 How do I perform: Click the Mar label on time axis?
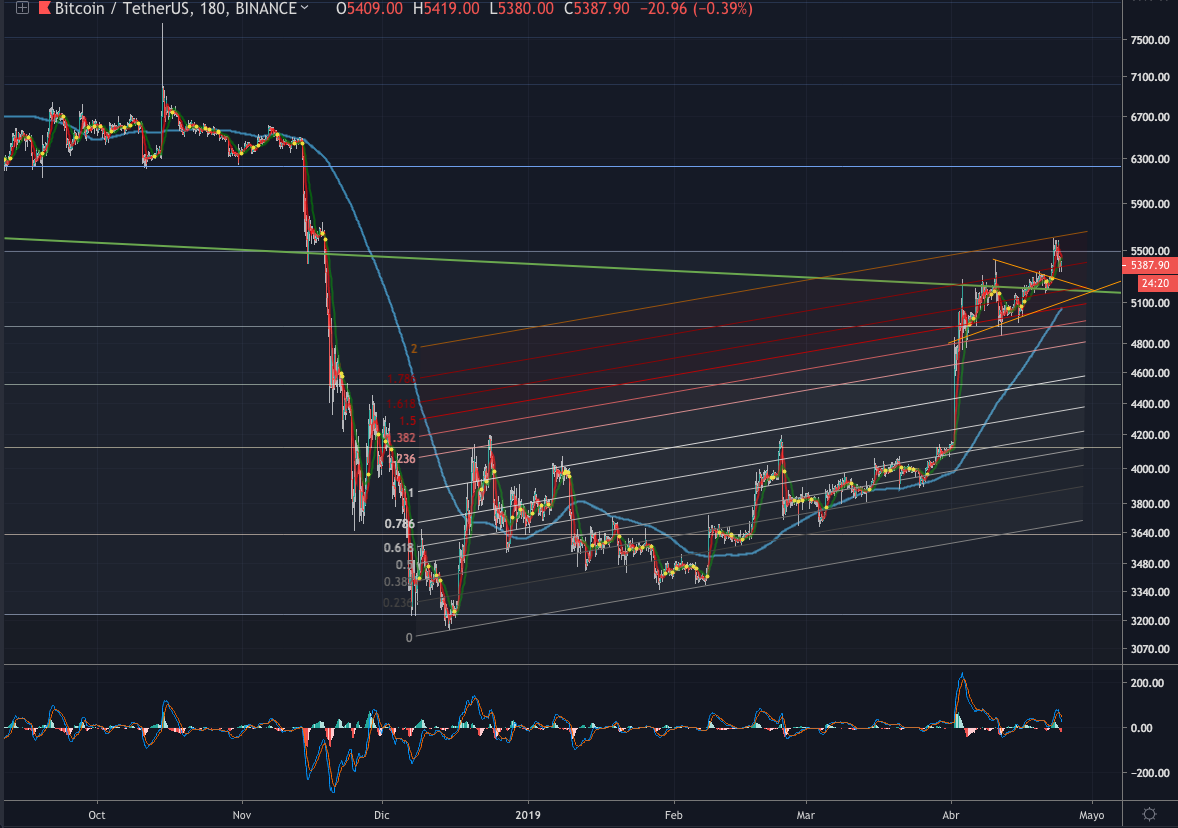[x=805, y=814]
